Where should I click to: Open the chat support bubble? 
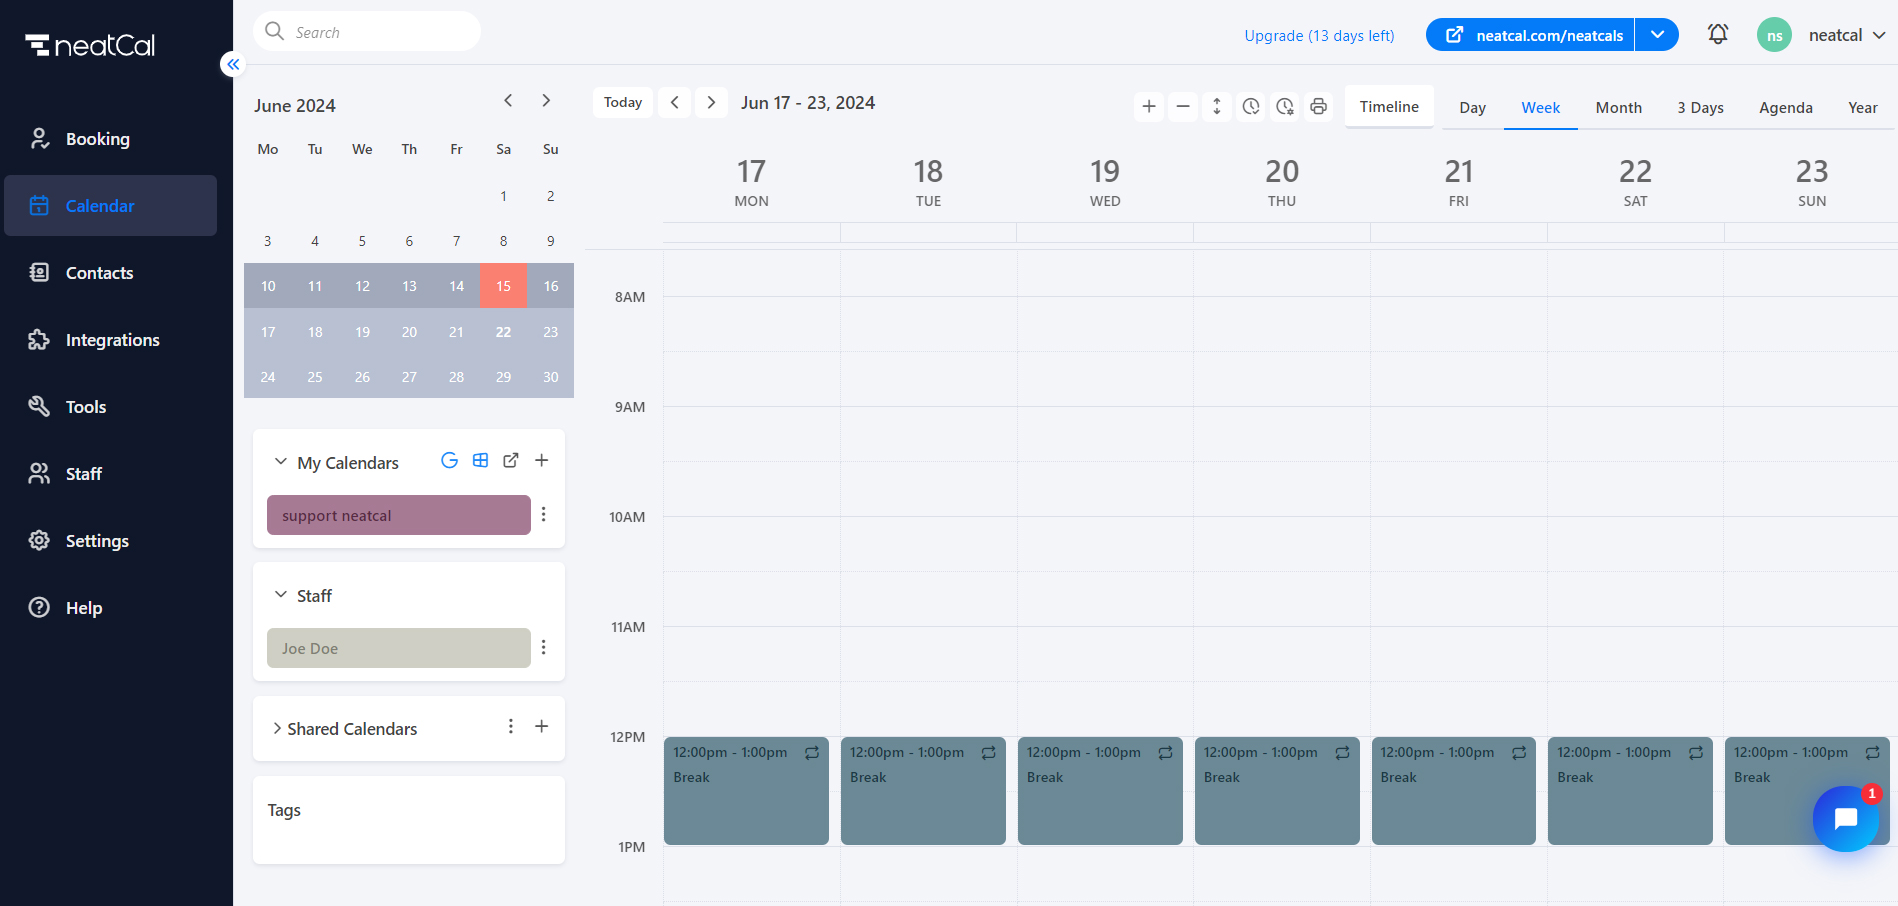click(1846, 818)
